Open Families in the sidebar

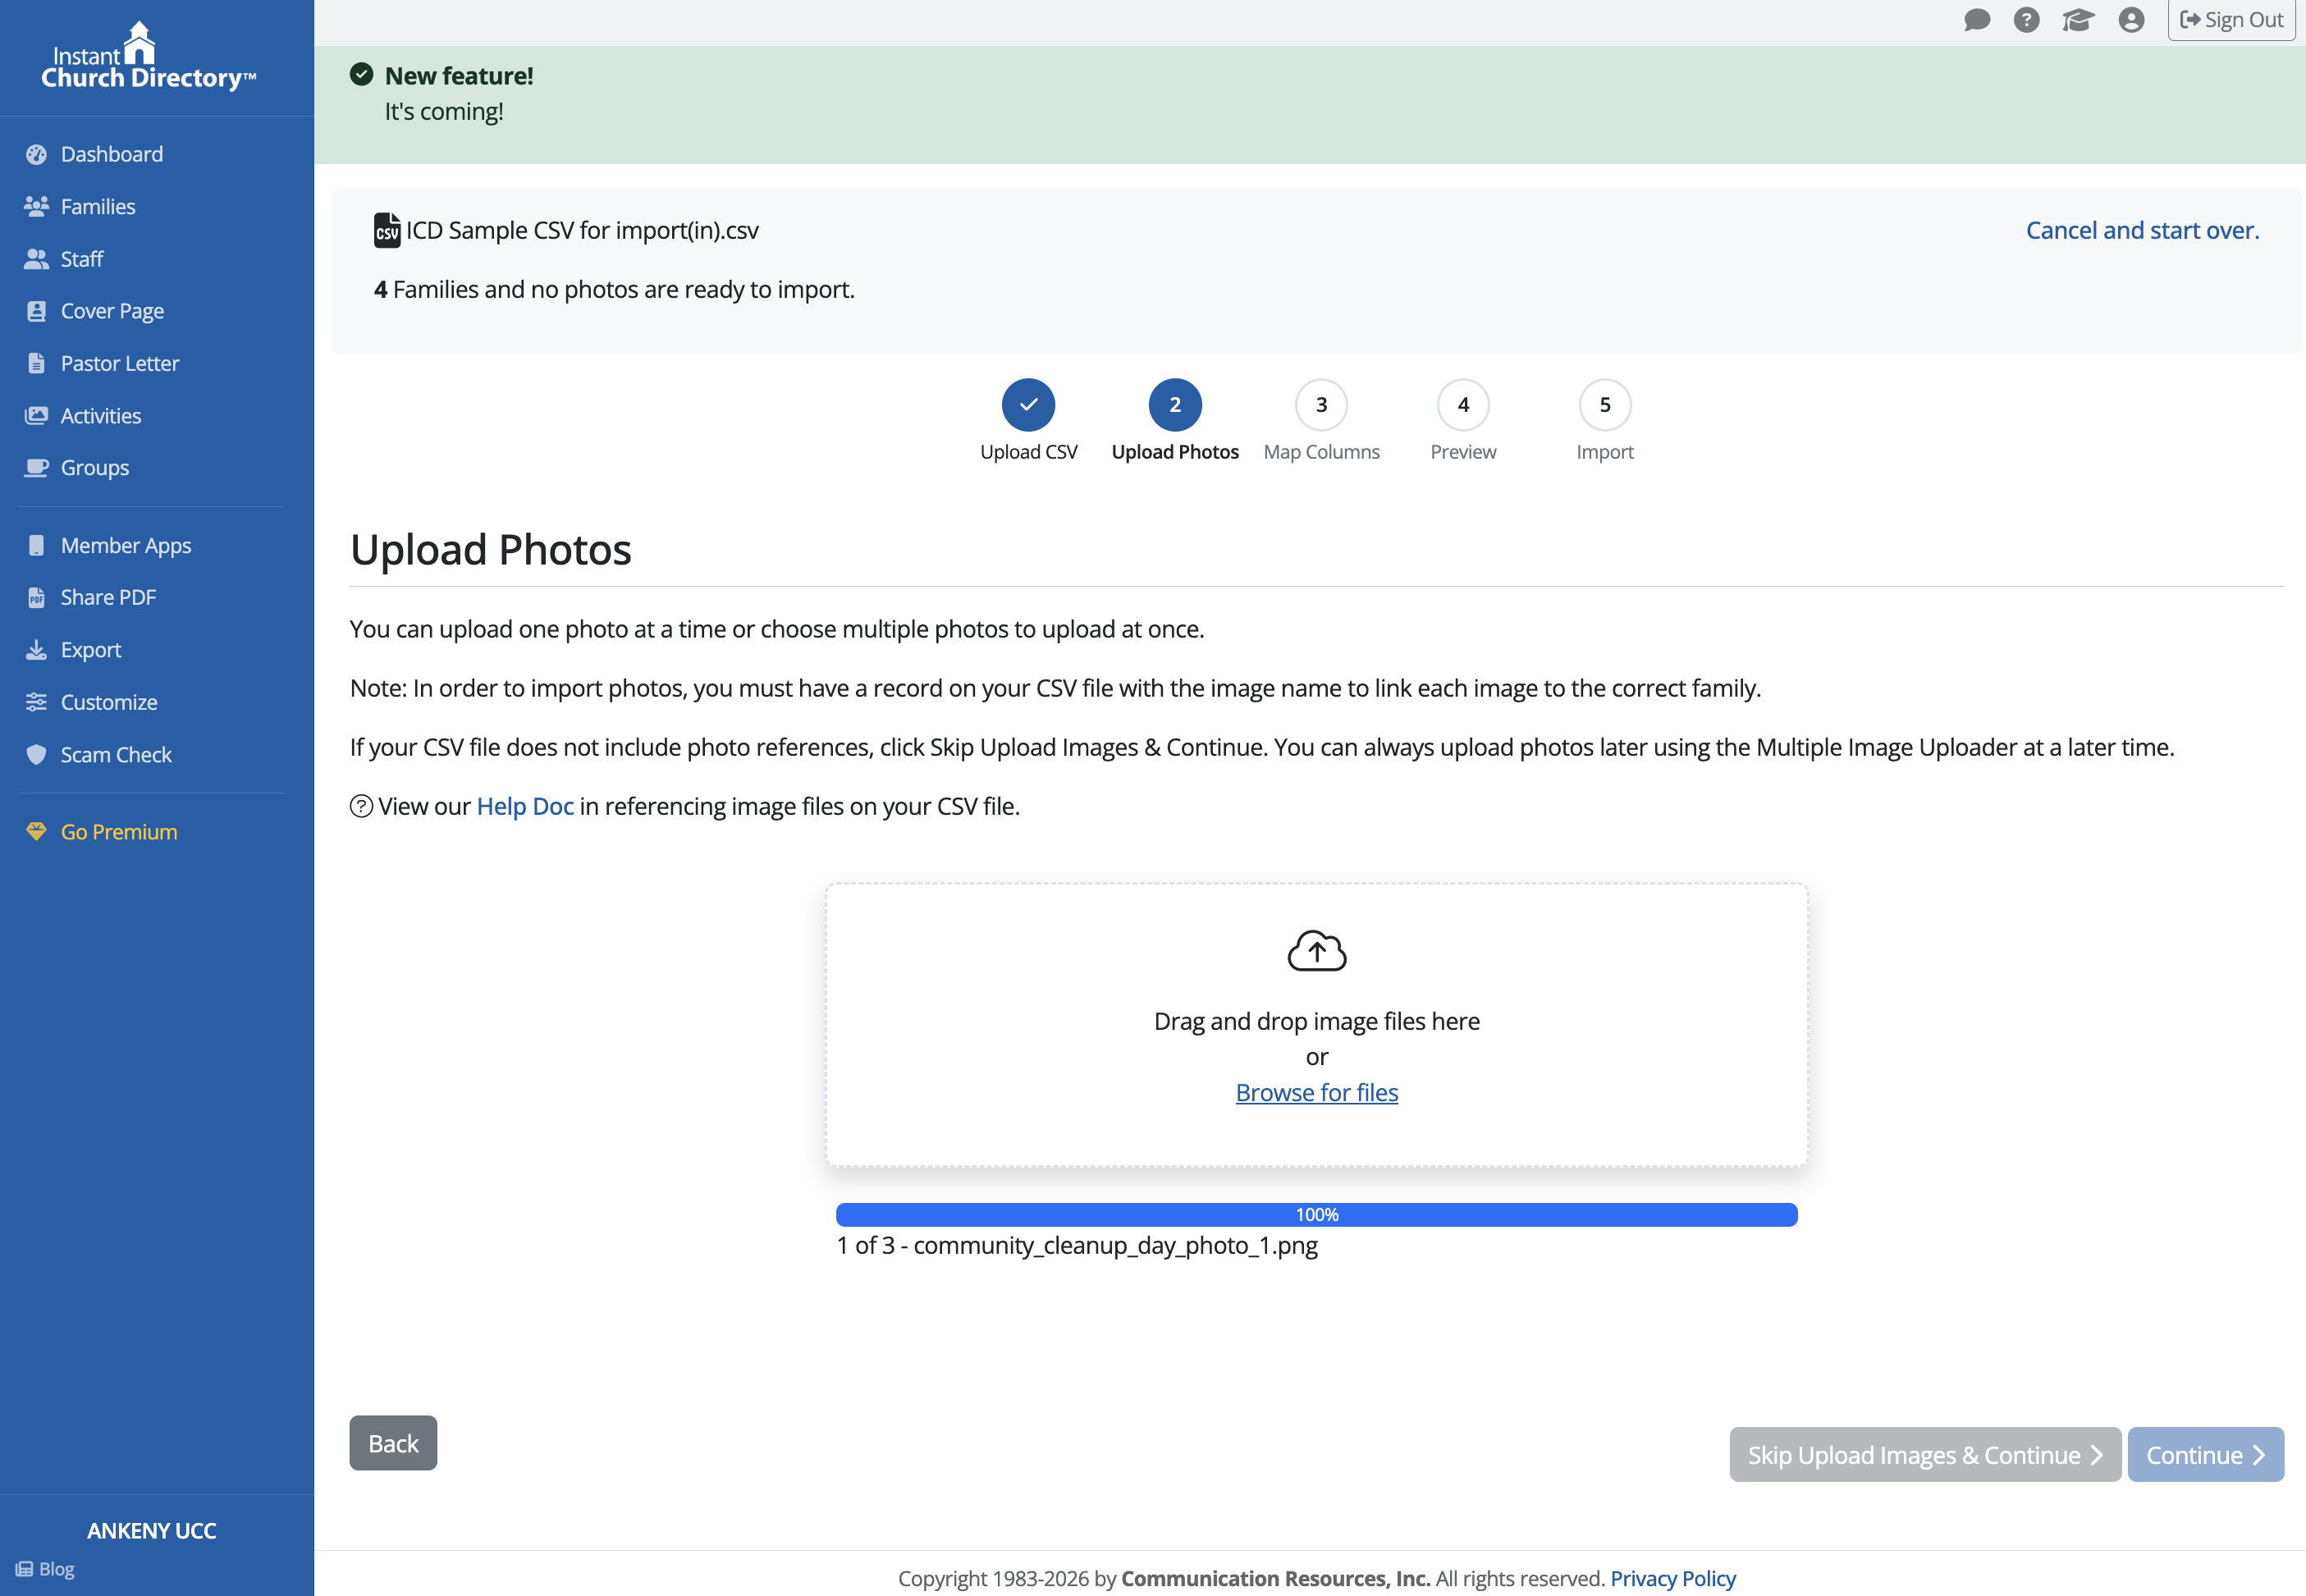click(x=97, y=207)
